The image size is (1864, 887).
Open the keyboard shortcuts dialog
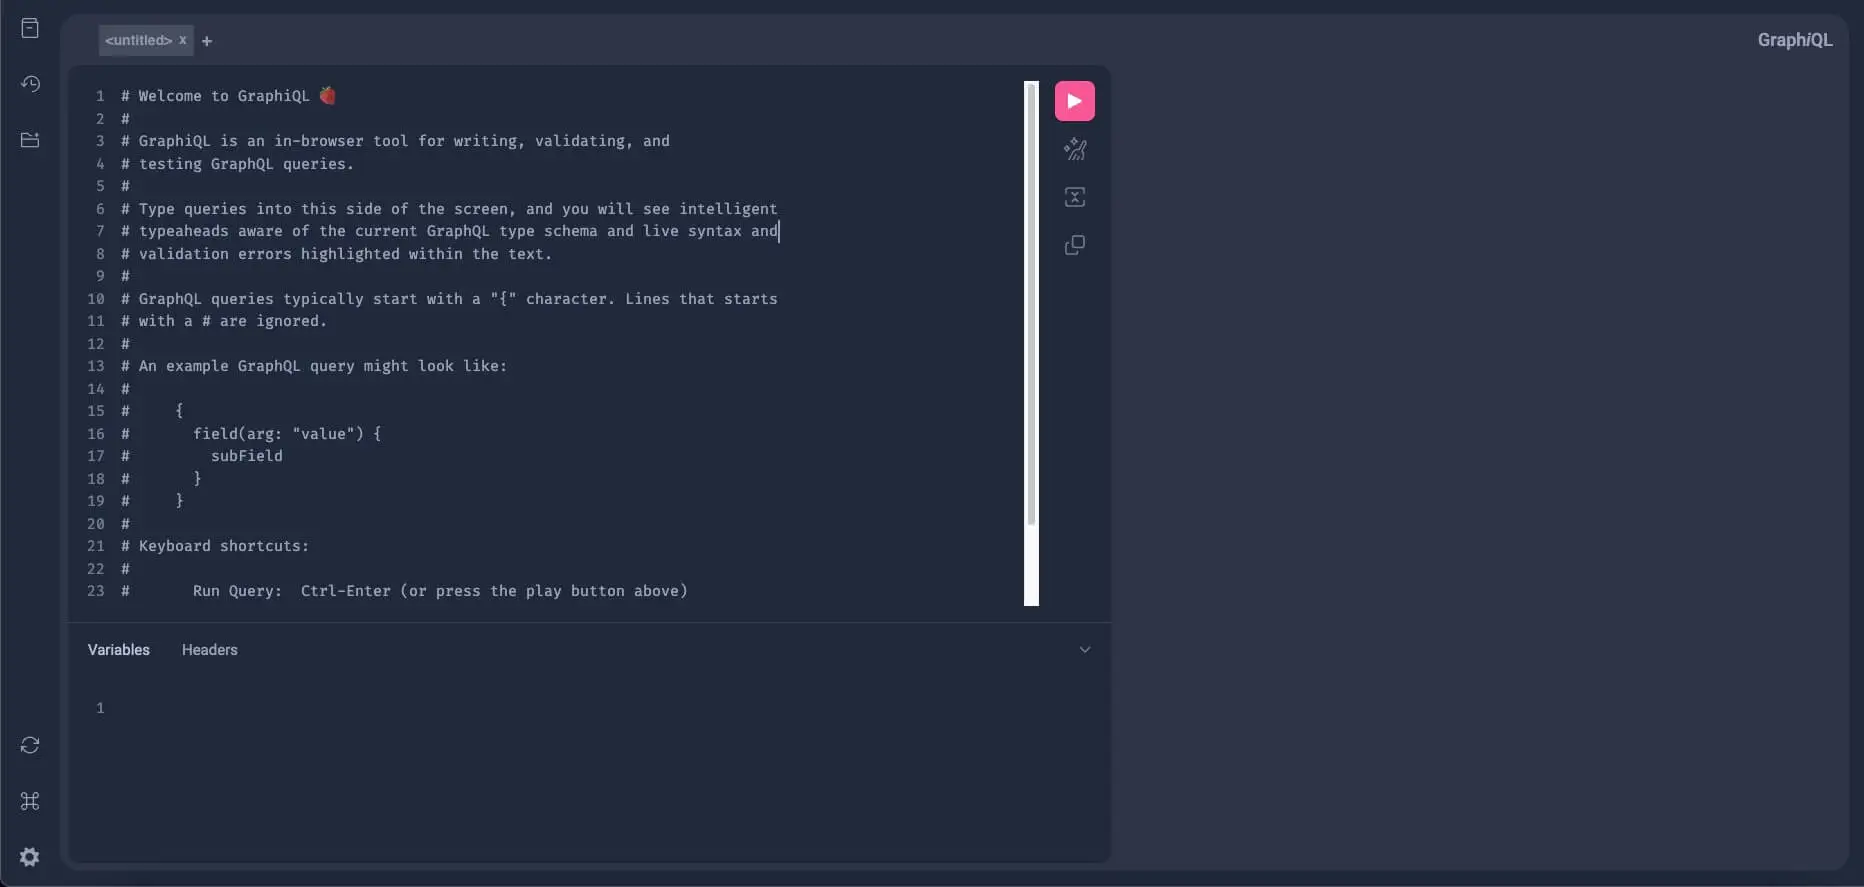pyautogui.click(x=30, y=801)
